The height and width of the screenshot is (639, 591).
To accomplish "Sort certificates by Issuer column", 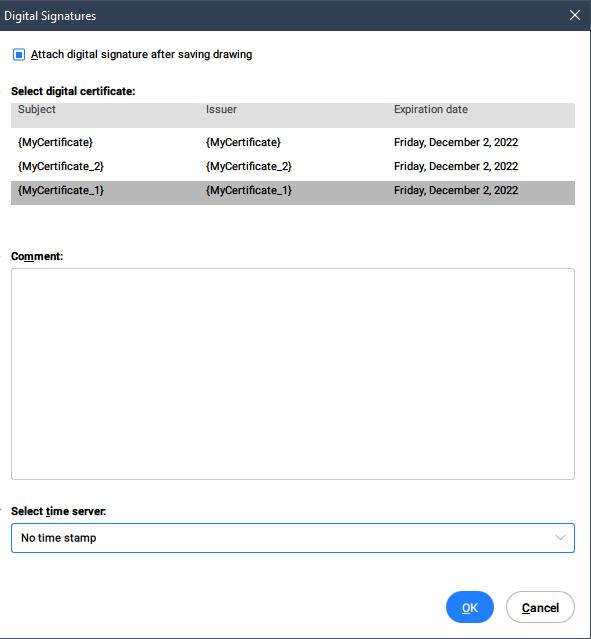I will coord(221,109).
